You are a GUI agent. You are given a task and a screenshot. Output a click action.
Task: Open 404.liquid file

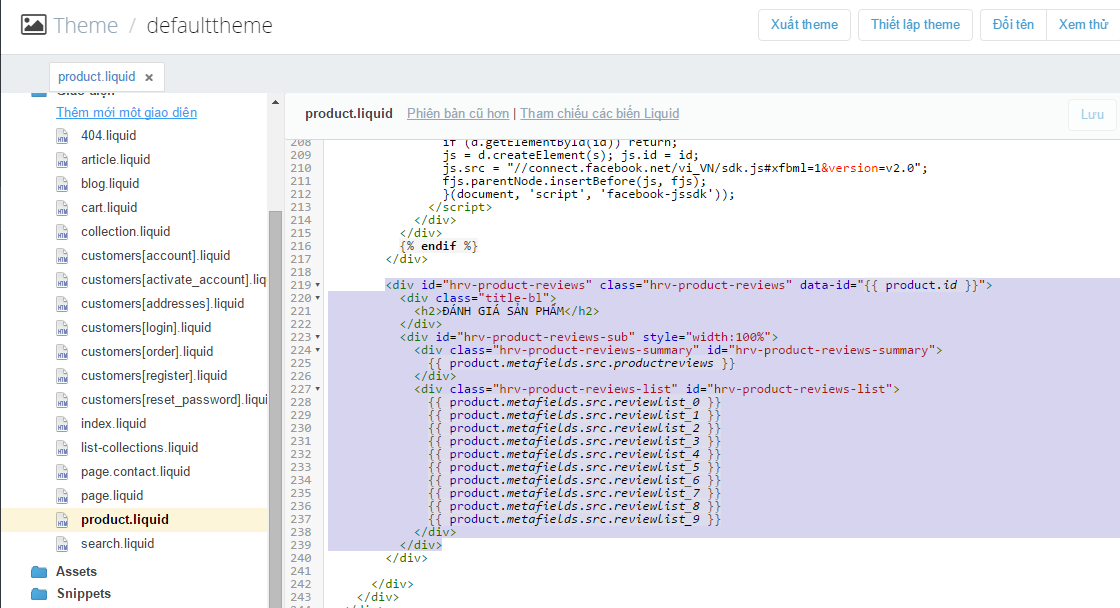(109, 135)
